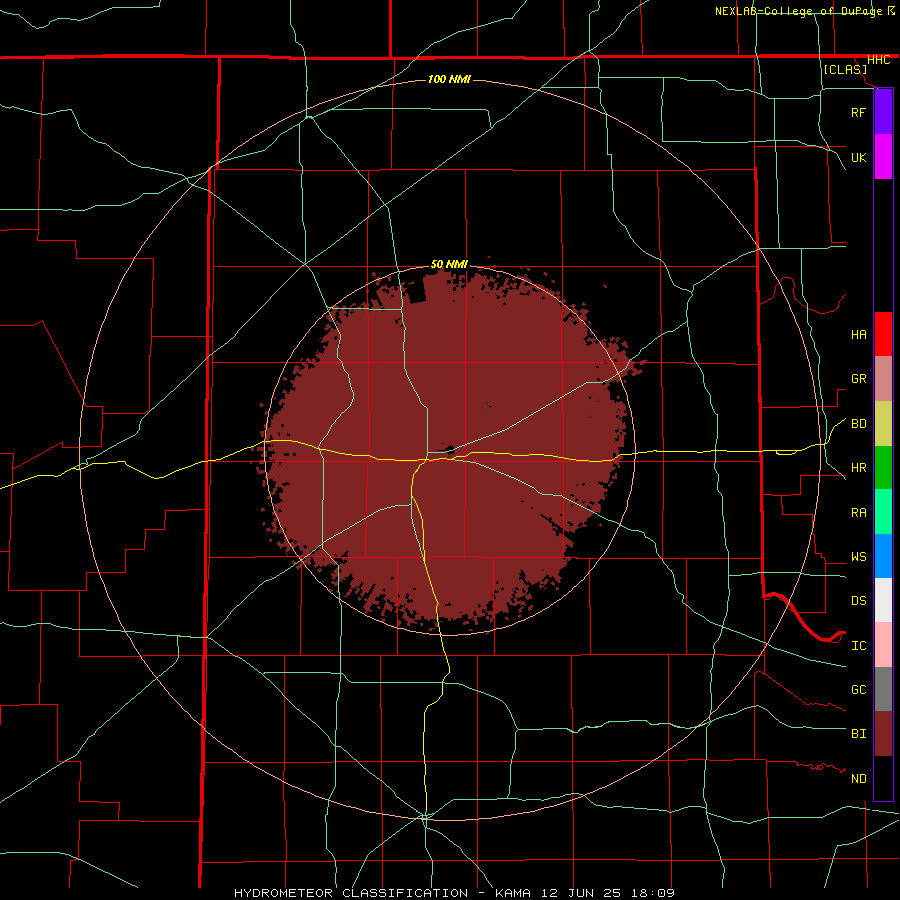
Task: Click the BI legend label
Action: pyautogui.click(x=858, y=734)
